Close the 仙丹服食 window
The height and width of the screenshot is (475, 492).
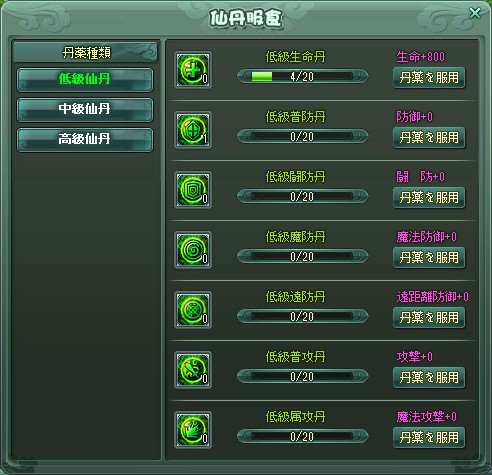tap(475, 13)
